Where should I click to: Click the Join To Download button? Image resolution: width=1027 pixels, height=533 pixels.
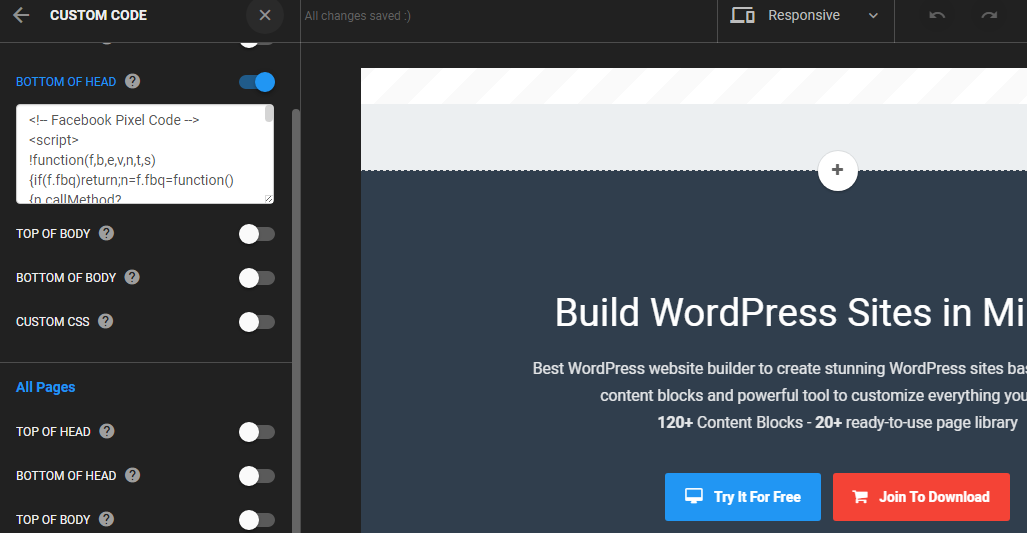[920, 497]
